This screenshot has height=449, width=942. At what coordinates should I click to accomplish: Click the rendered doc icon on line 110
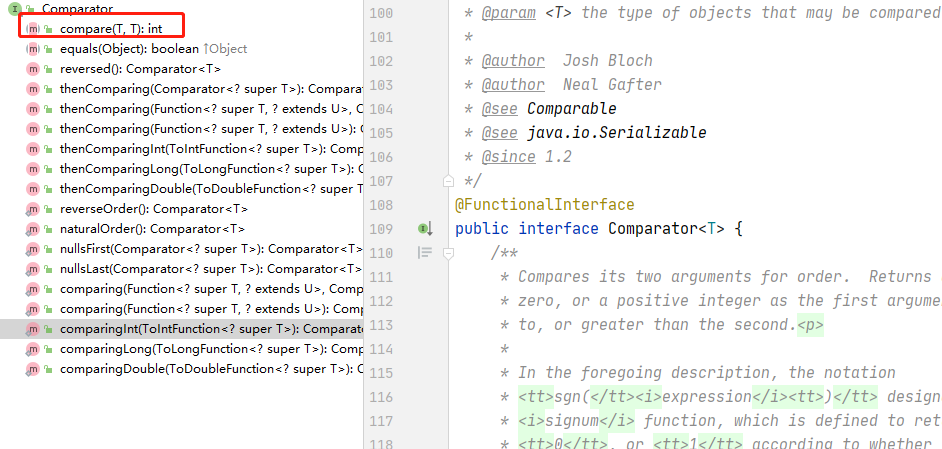[x=425, y=253]
